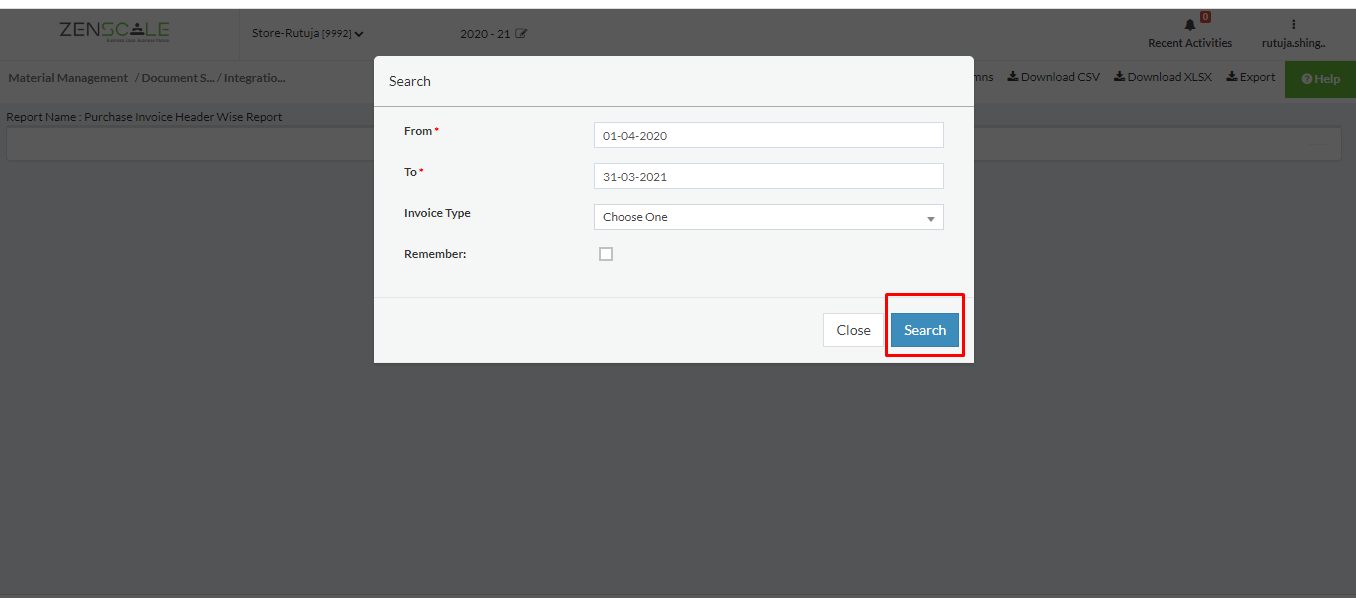Click the Report Name text line
The width and height of the screenshot is (1356, 598).
click(144, 117)
